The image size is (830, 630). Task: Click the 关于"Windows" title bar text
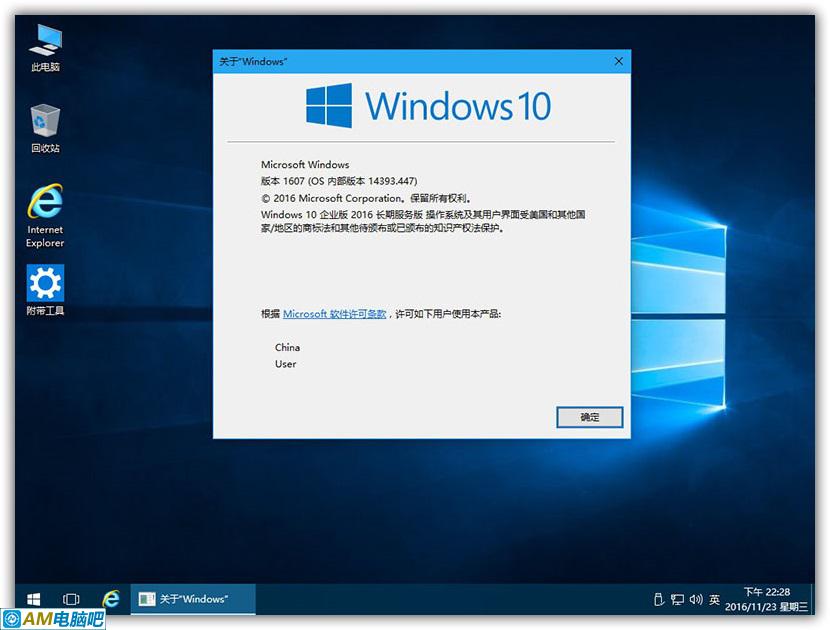[253, 61]
